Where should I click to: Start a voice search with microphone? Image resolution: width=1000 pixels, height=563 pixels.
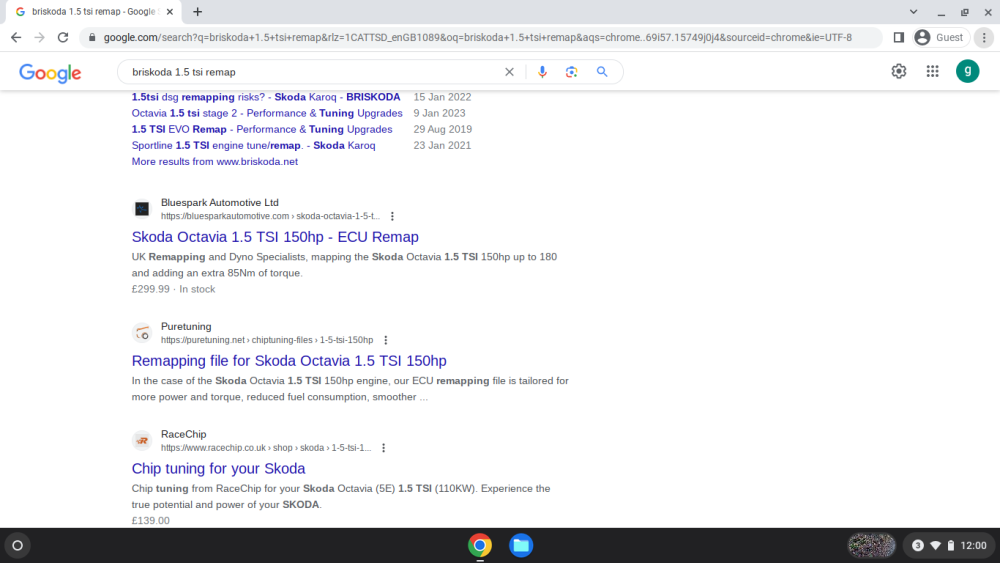click(x=542, y=72)
